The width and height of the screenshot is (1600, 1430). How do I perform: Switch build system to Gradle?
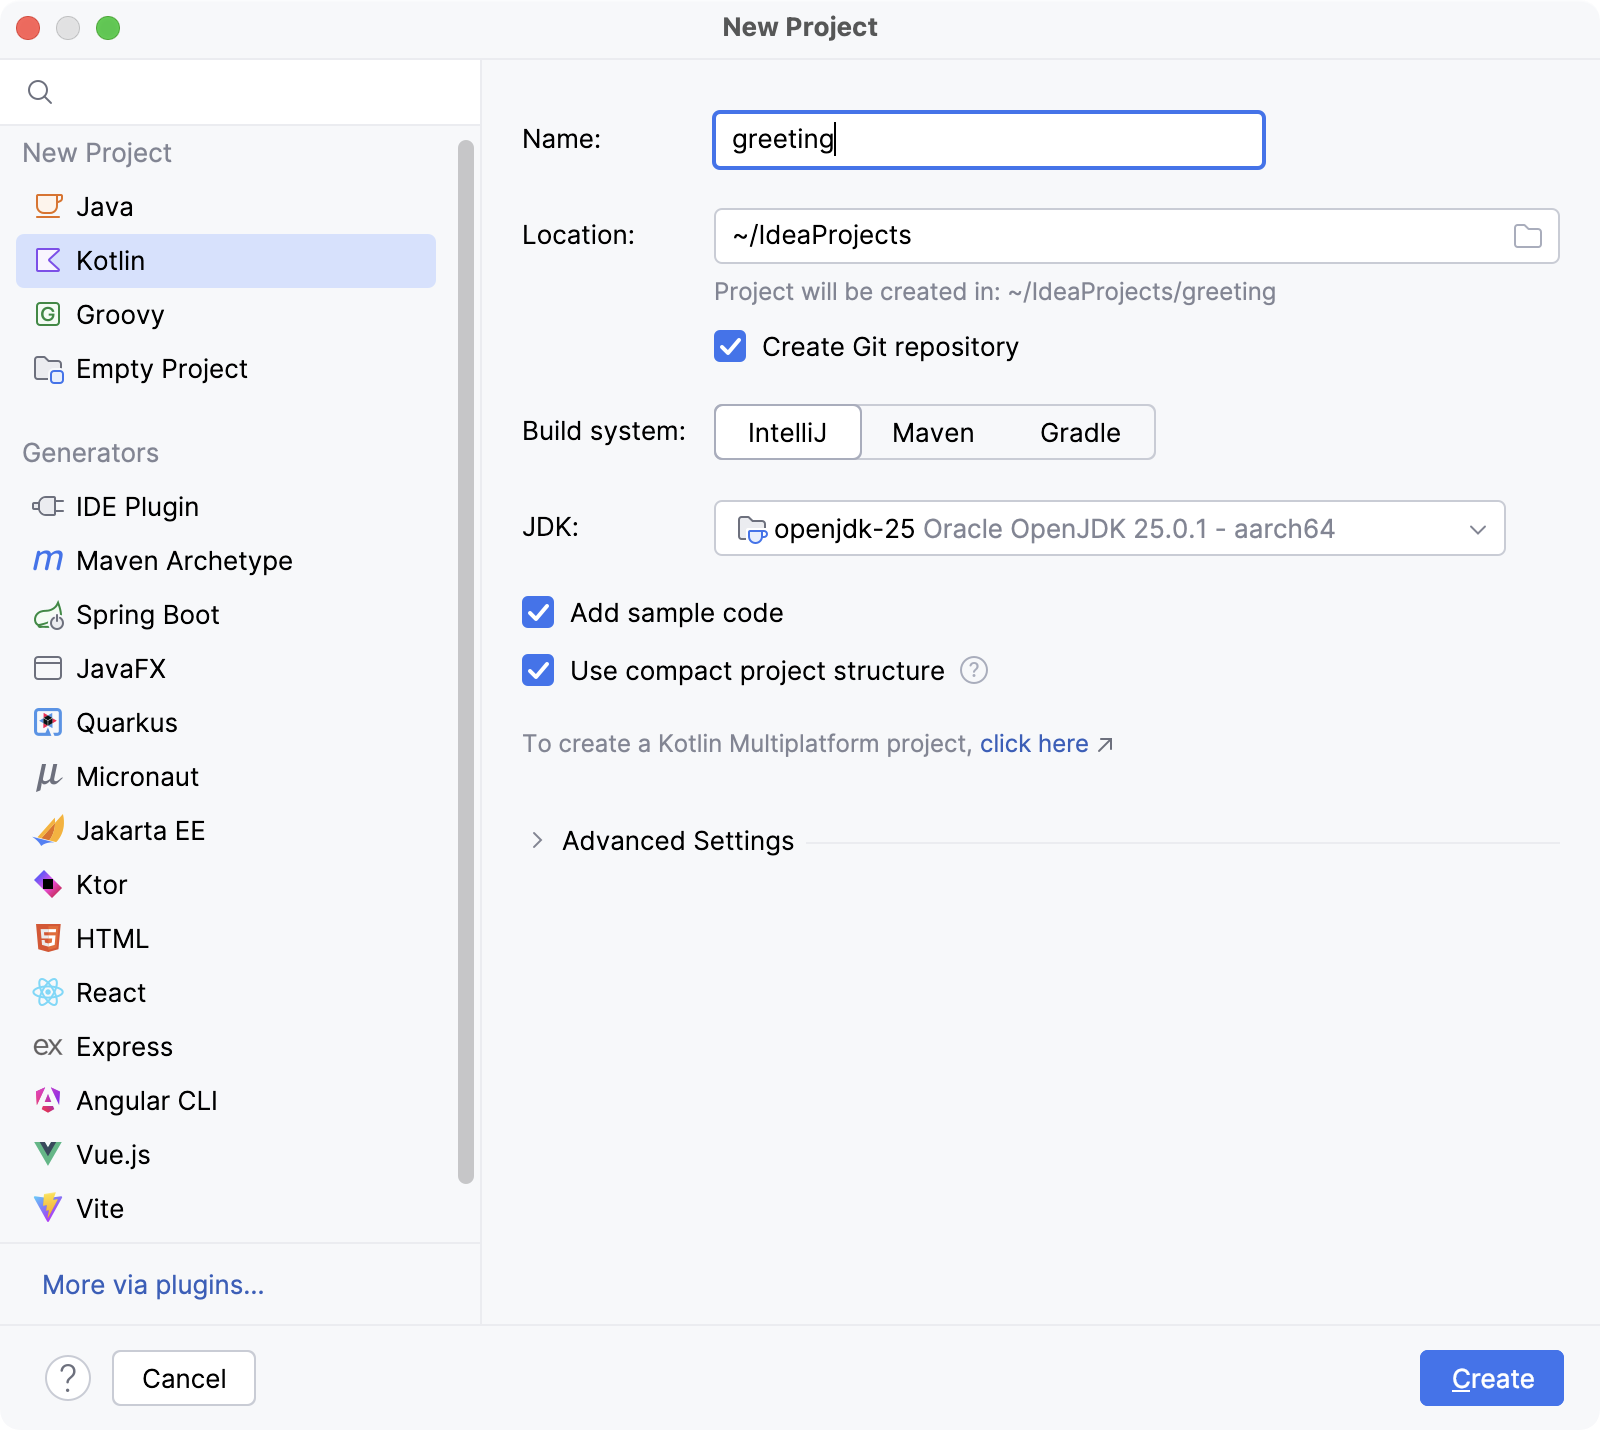point(1080,432)
